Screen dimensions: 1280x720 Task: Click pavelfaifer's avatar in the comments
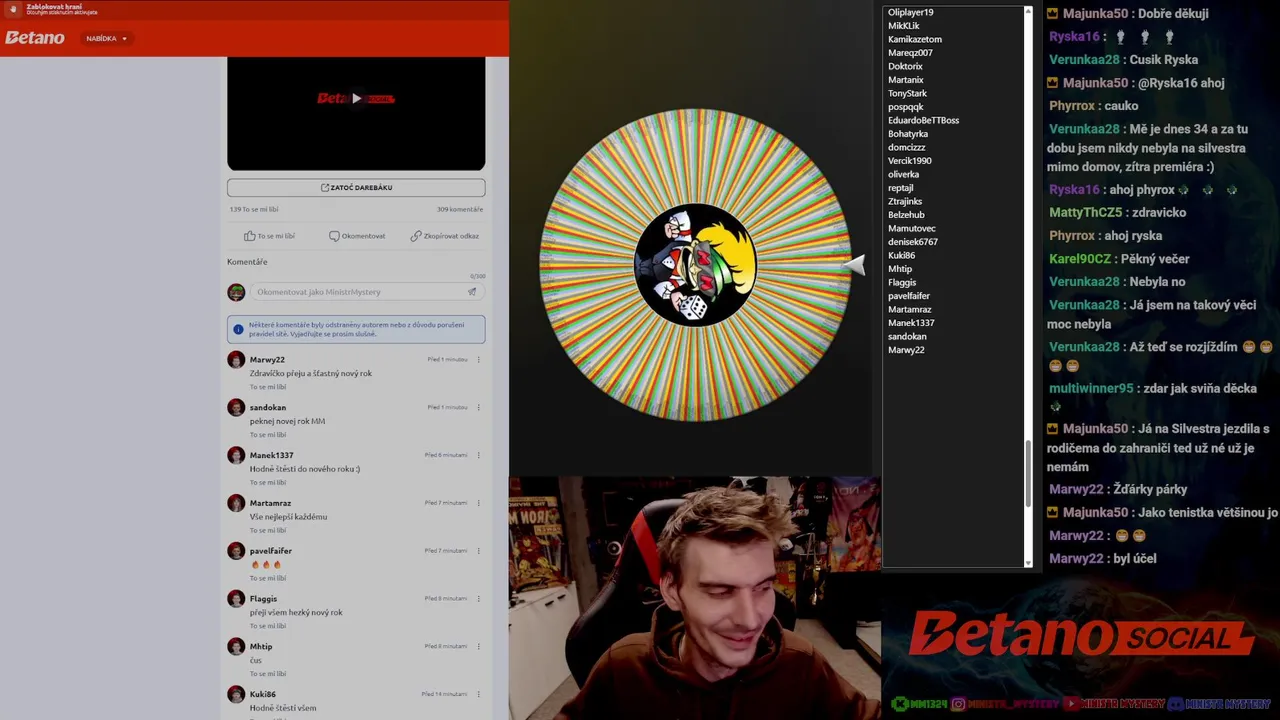pos(236,551)
